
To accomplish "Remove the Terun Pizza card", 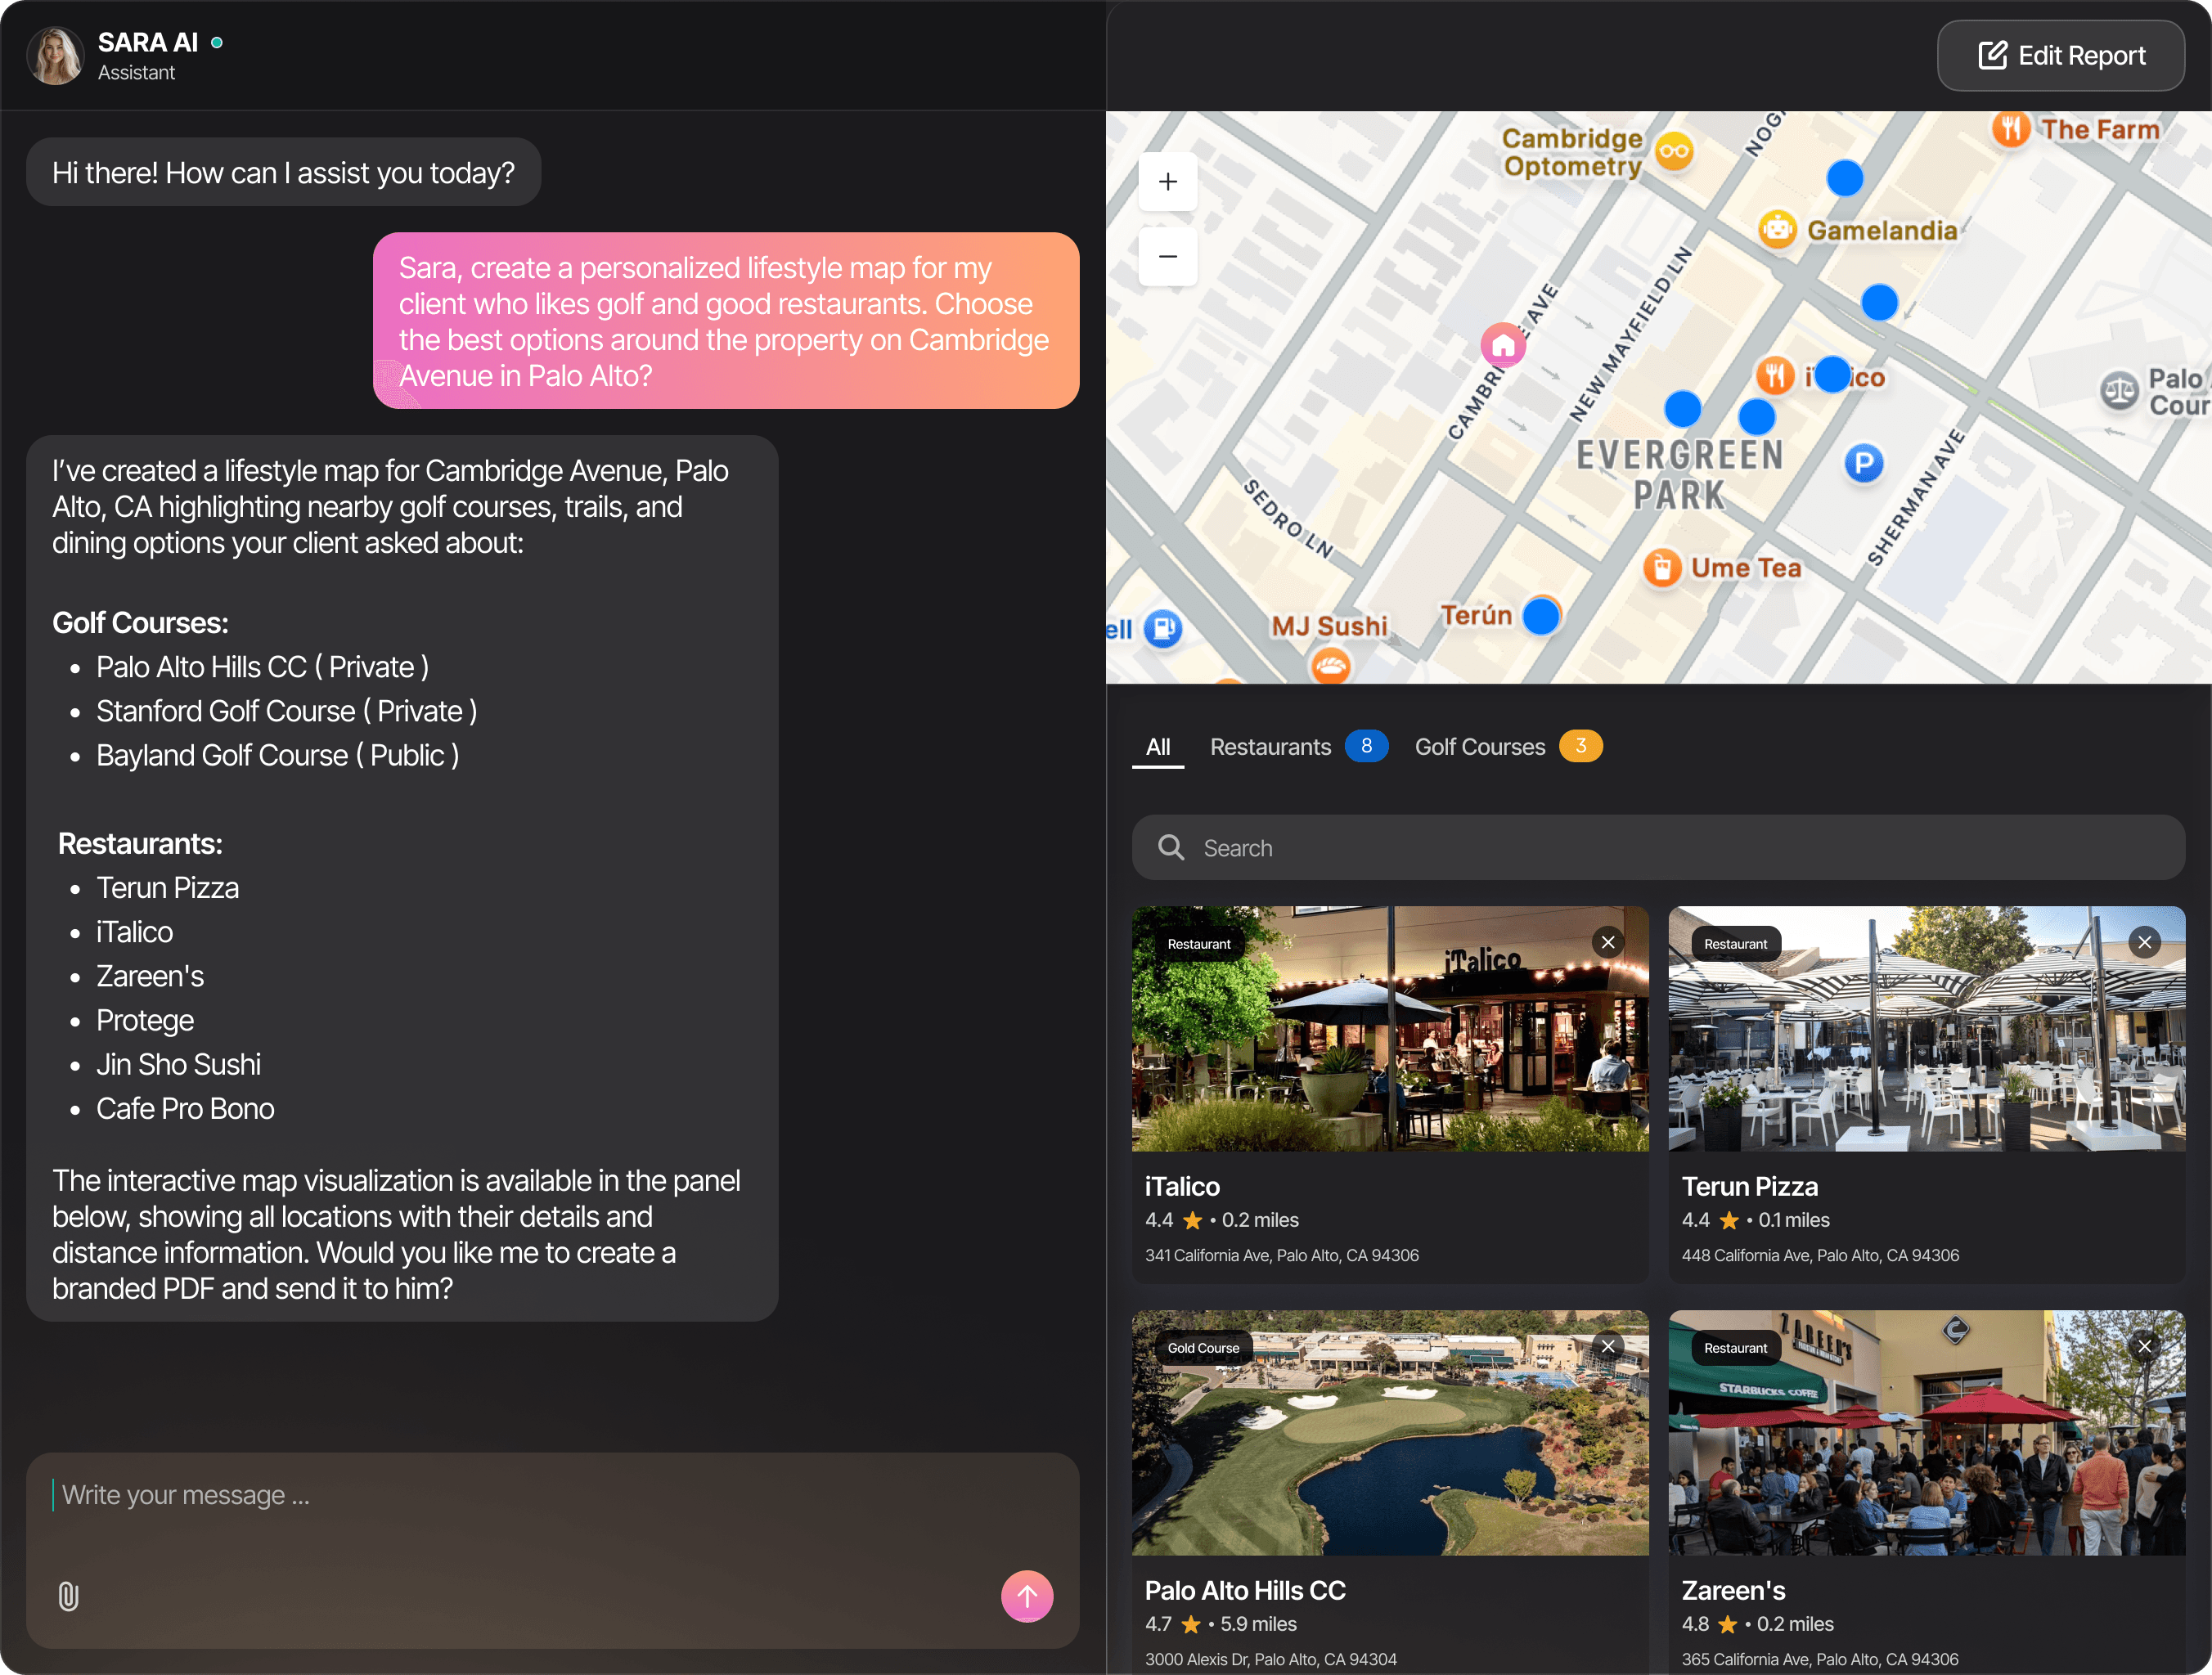I will tap(2144, 942).
